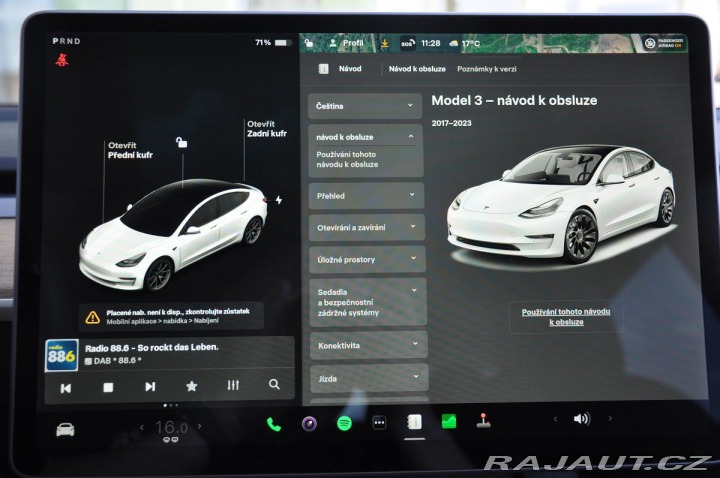The width and height of the screenshot is (720, 478).
Task: Open car controls via car icon
Action: [x=65, y=430]
